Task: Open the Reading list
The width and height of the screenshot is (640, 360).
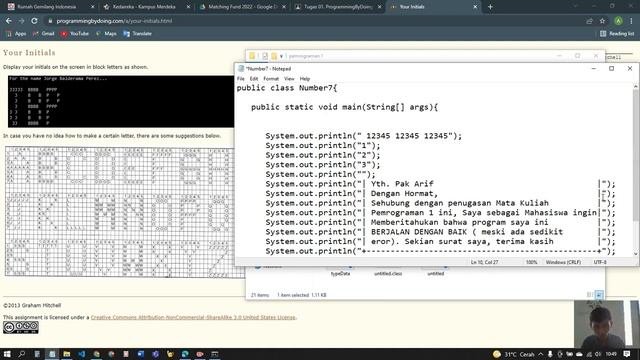Action: 617,34
